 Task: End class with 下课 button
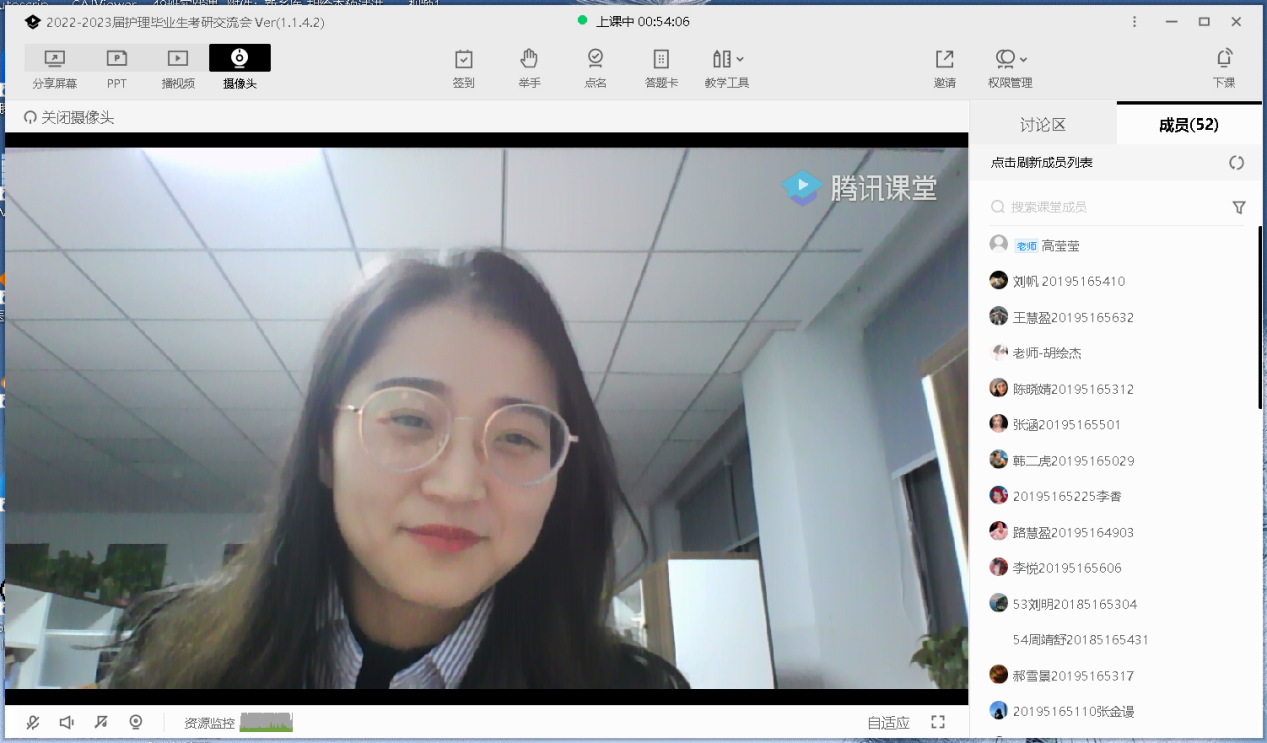[x=1223, y=67]
